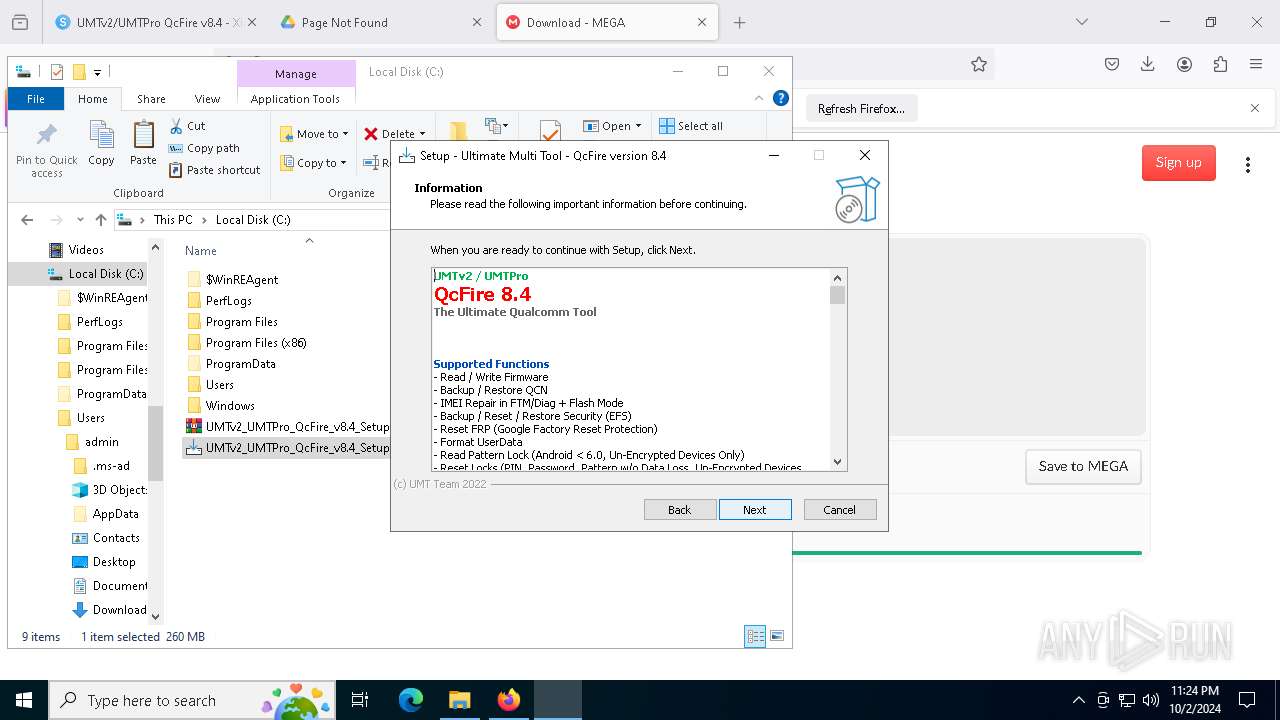
Task: Dismiss the Refresh Firefox notification bar
Action: pos(1255,108)
